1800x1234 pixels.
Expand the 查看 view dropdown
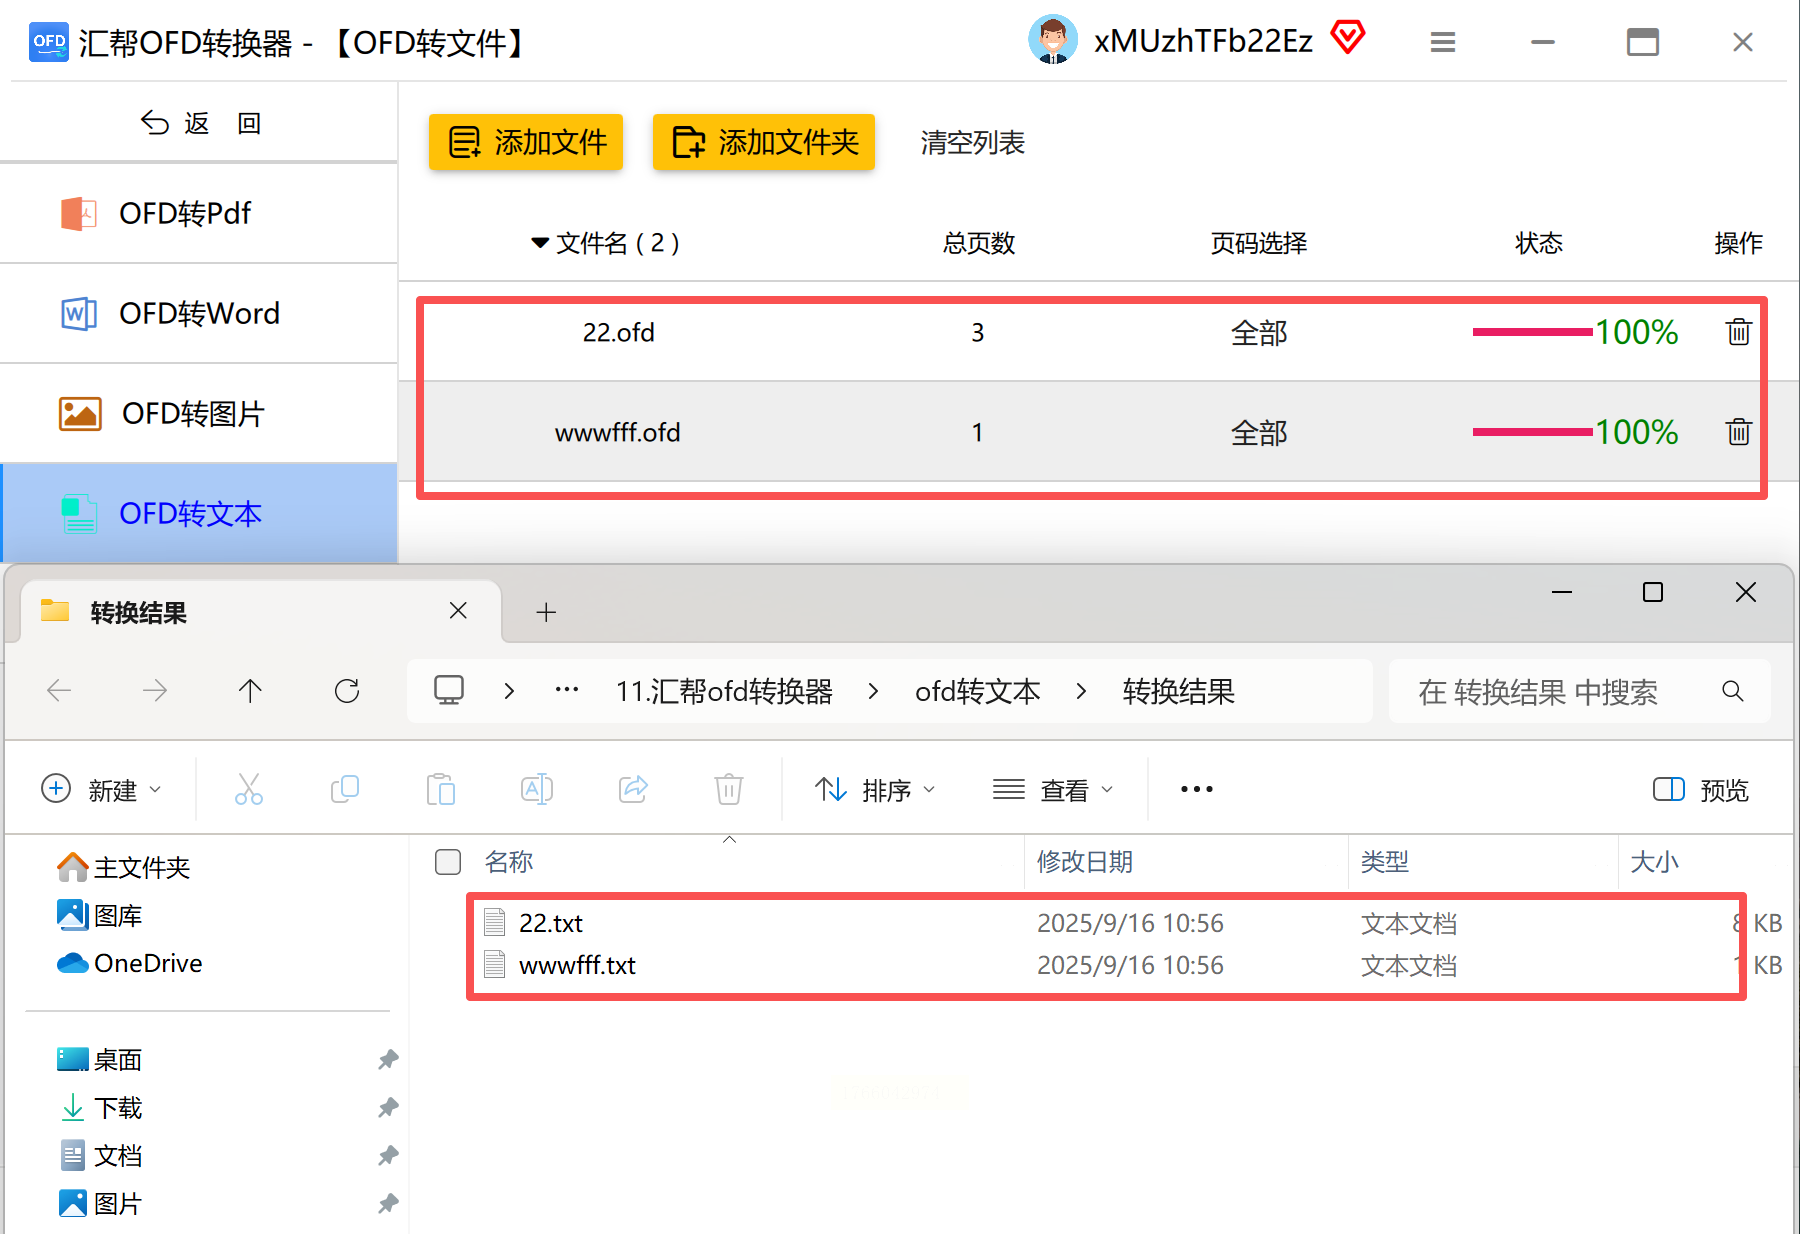pos(1053,790)
